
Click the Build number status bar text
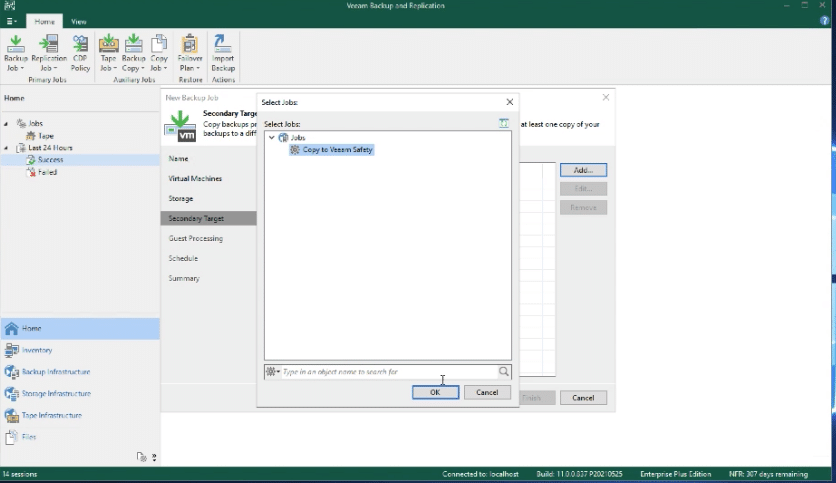(x=580, y=474)
